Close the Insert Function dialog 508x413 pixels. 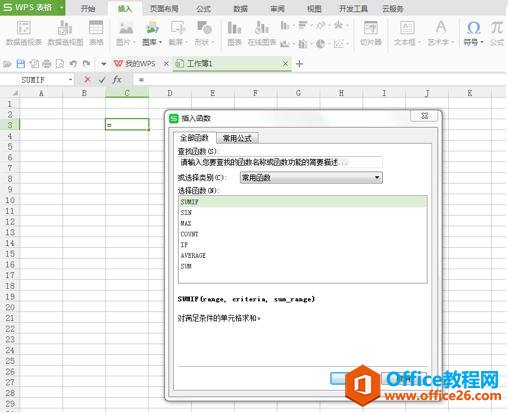[424, 116]
